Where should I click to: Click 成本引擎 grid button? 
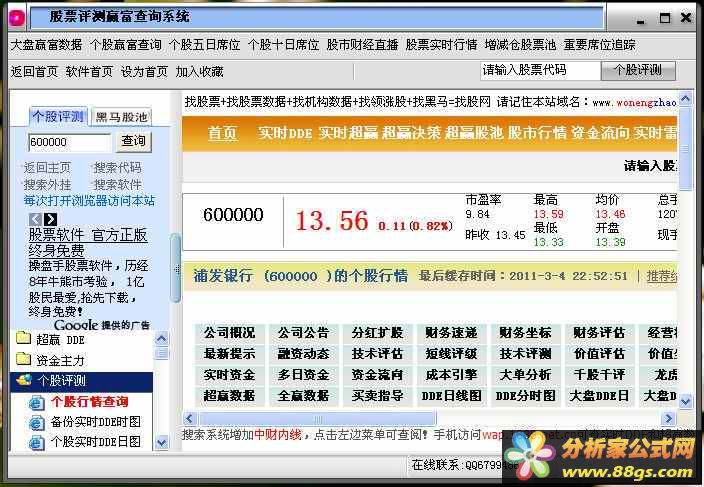tap(452, 375)
